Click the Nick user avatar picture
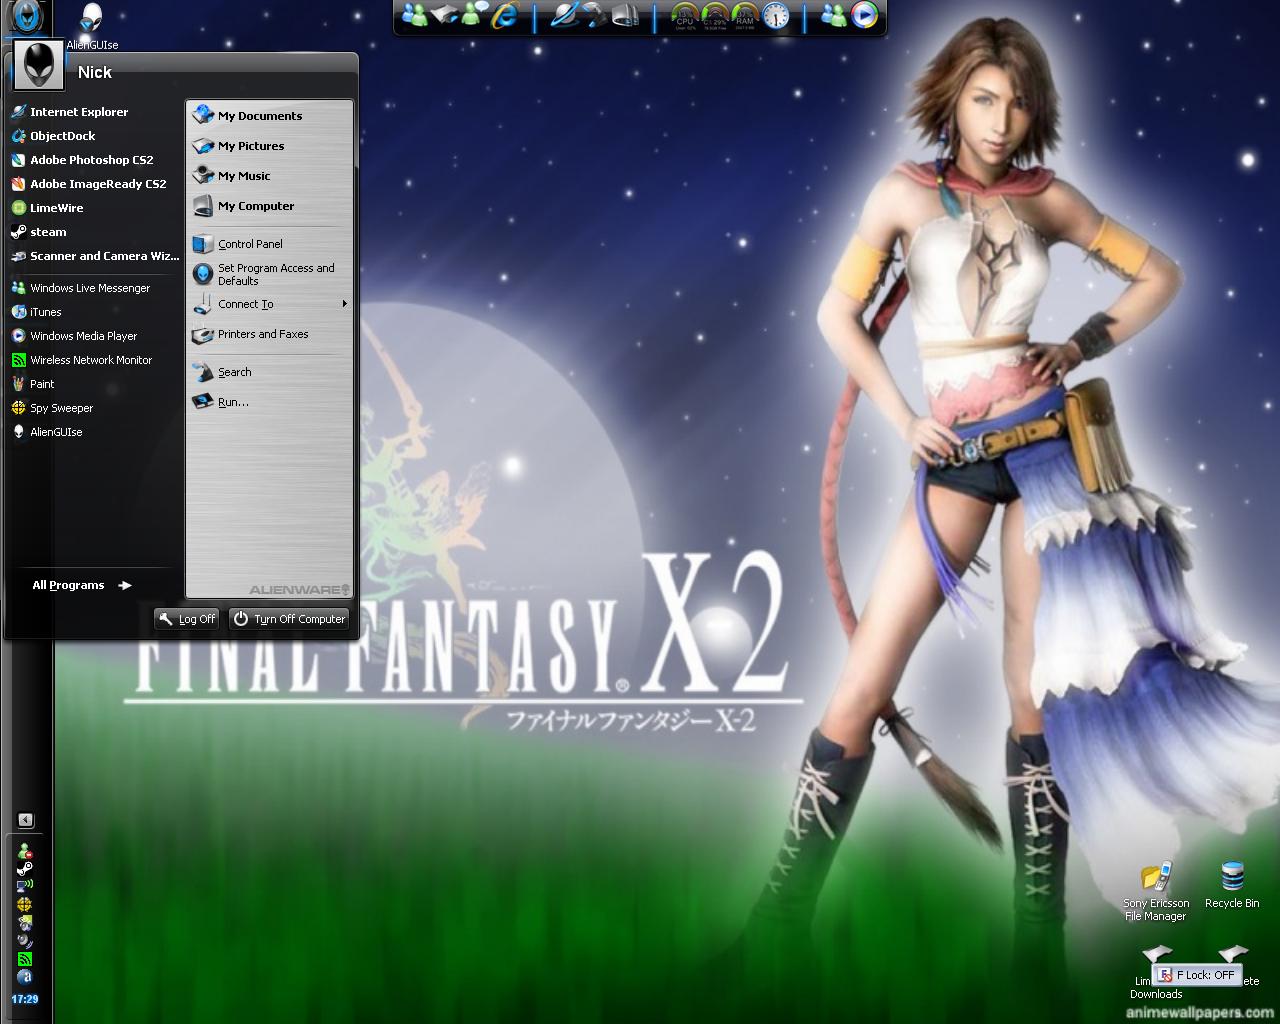Image resolution: width=1280 pixels, height=1024 pixels. coord(39,67)
